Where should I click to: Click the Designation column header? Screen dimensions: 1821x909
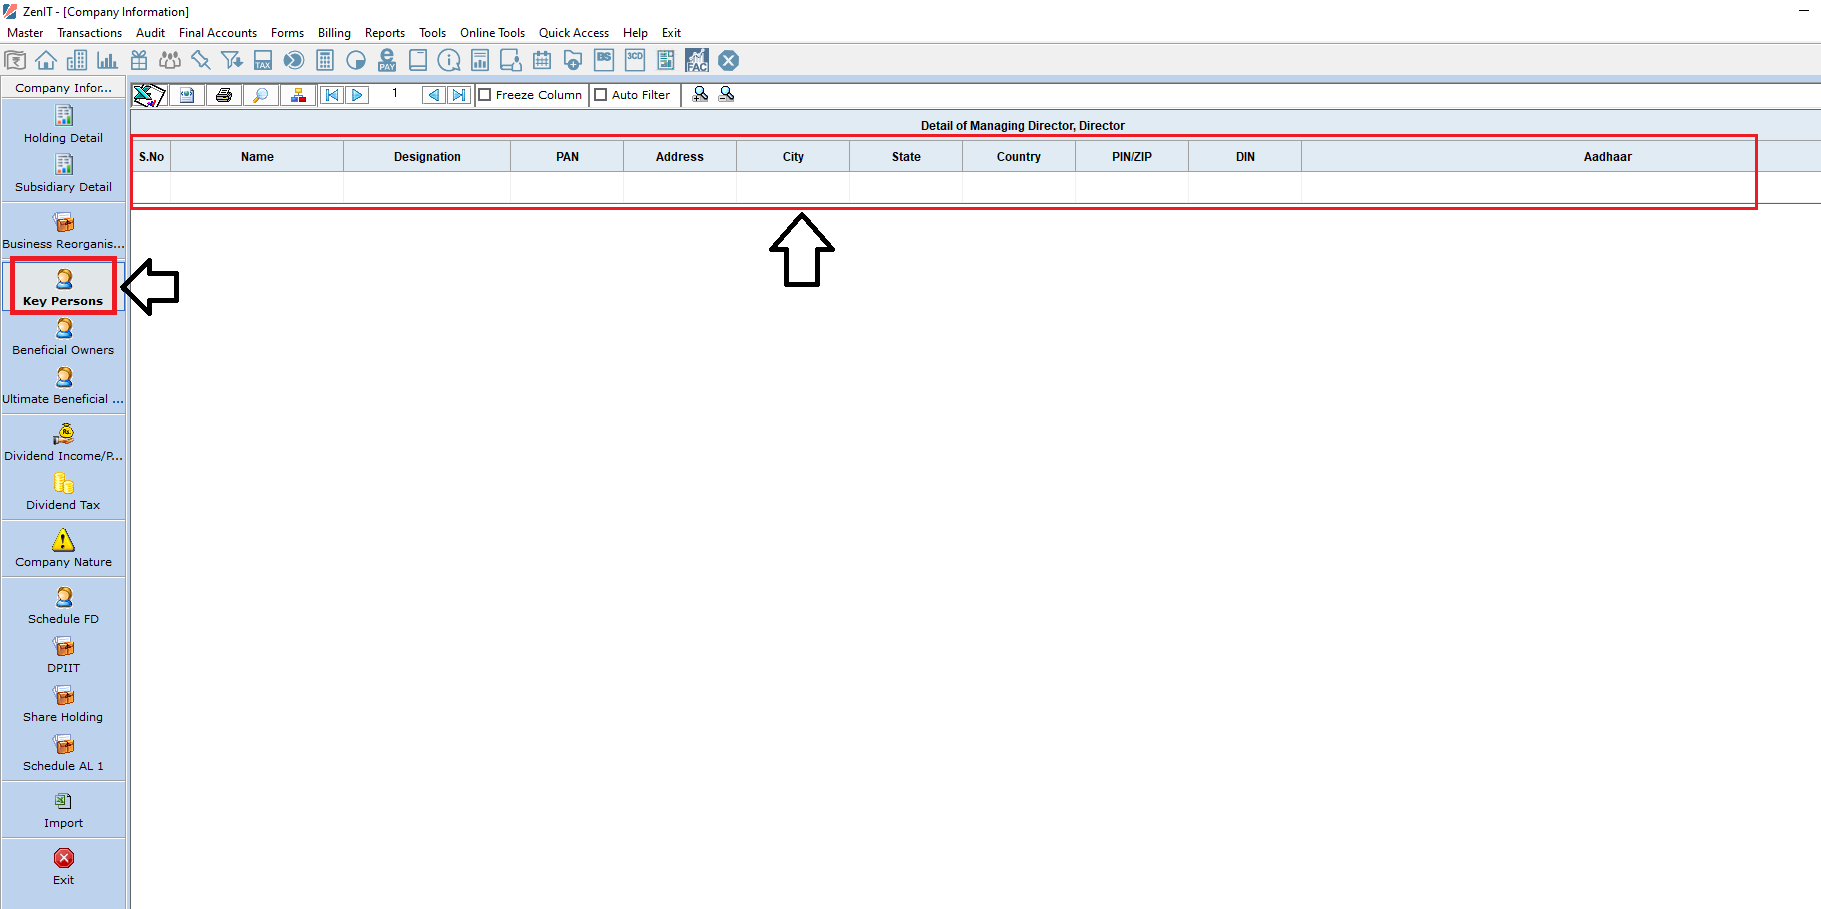pyautogui.click(x=427, y=157)
